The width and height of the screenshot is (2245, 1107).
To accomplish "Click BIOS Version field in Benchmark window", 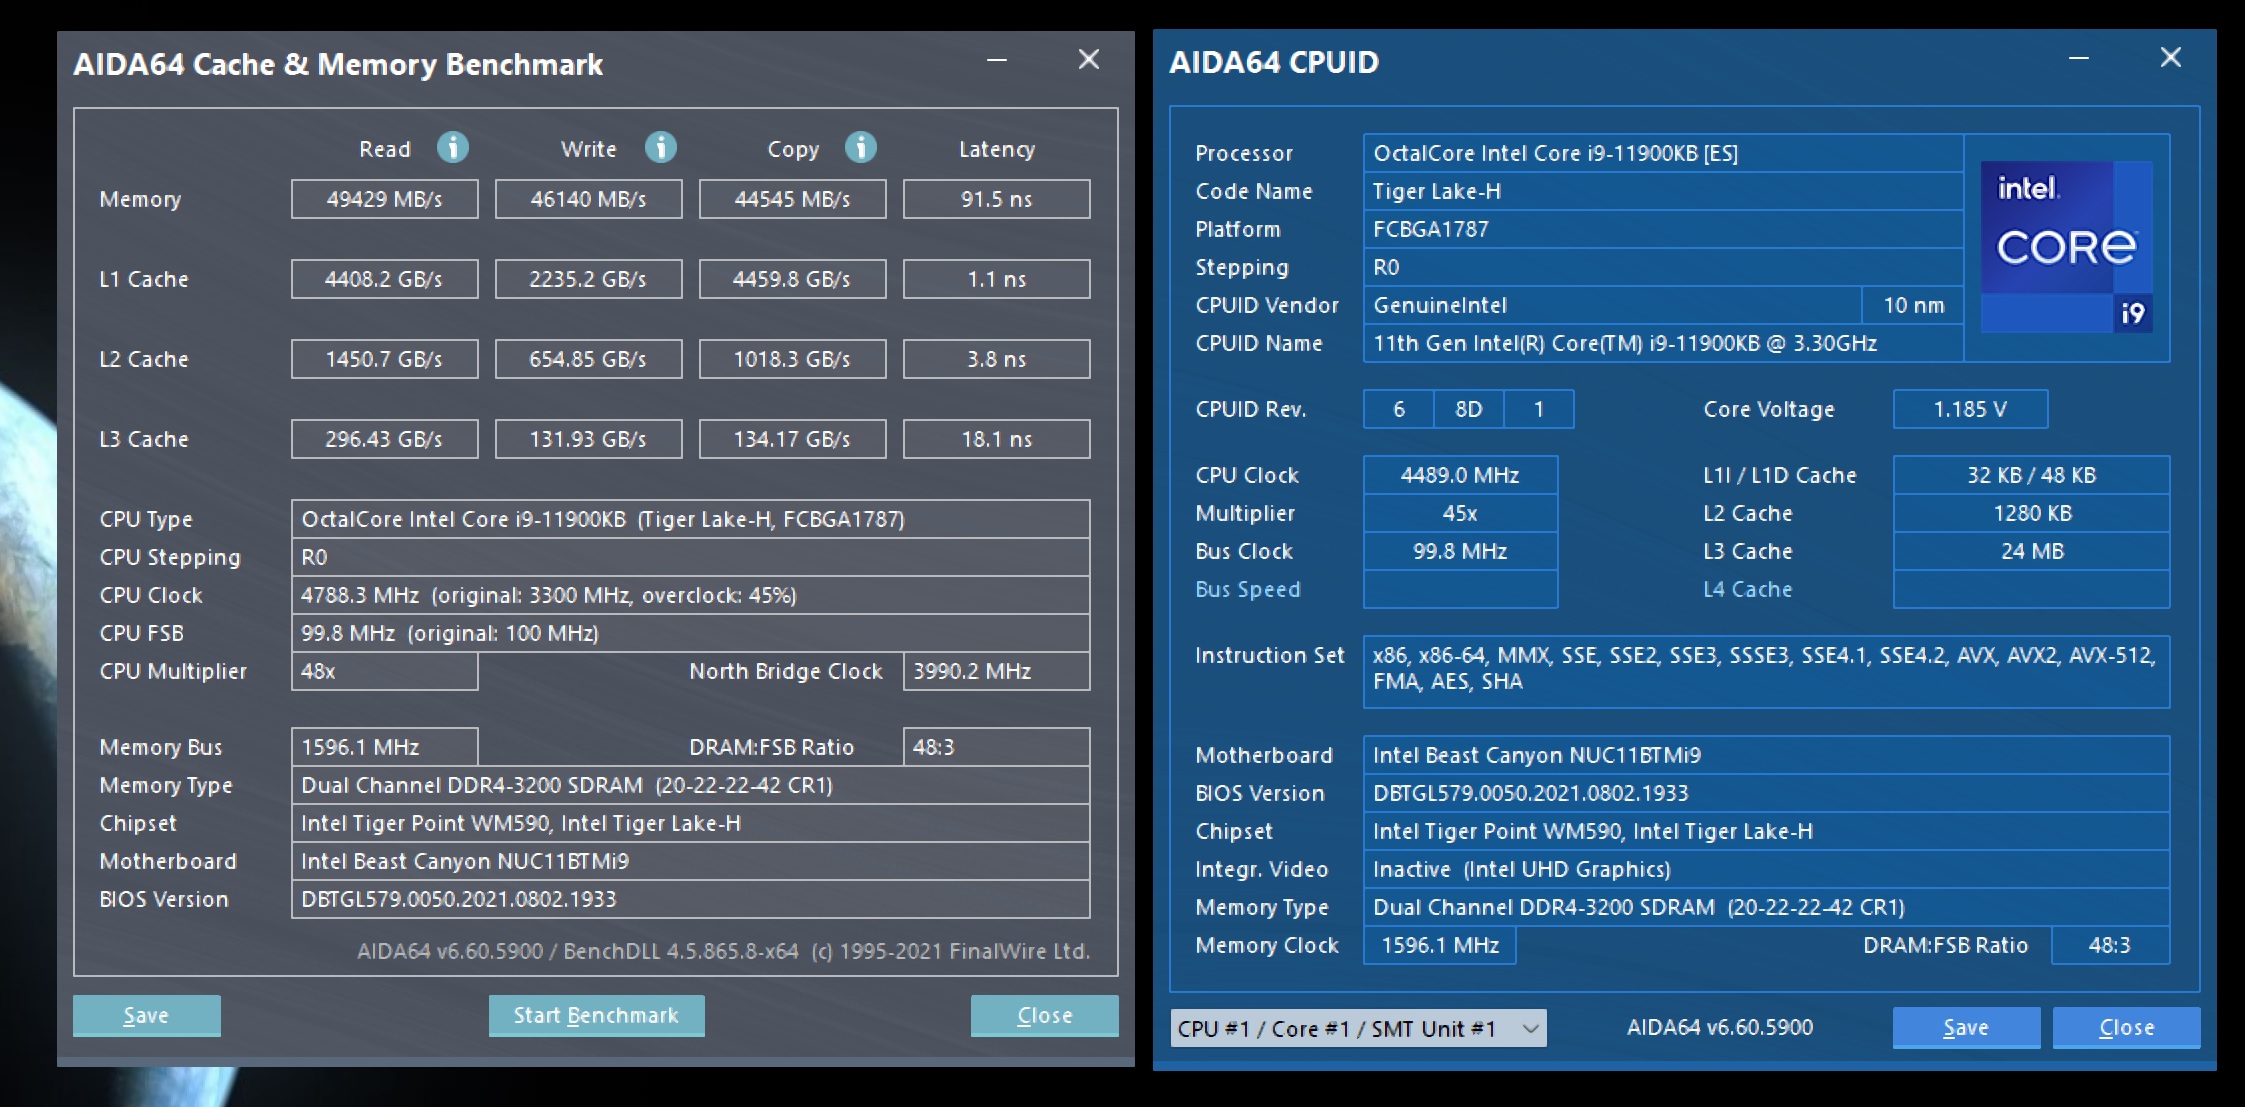I will [x=690, y=899].
